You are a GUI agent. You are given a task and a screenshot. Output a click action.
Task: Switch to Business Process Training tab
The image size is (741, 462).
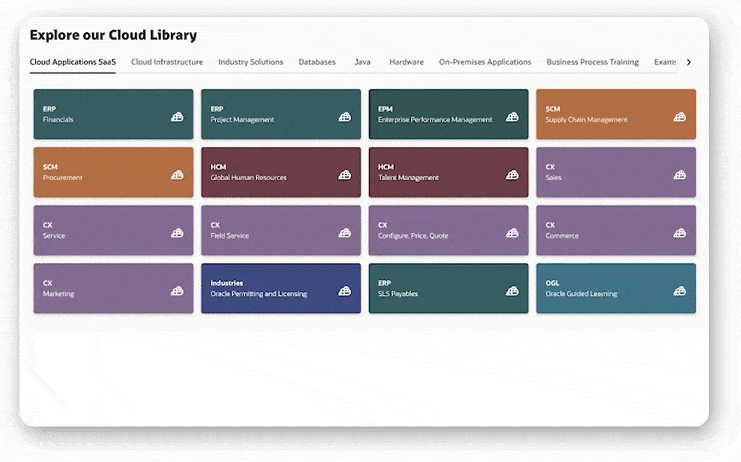click(x=592, y=62)
